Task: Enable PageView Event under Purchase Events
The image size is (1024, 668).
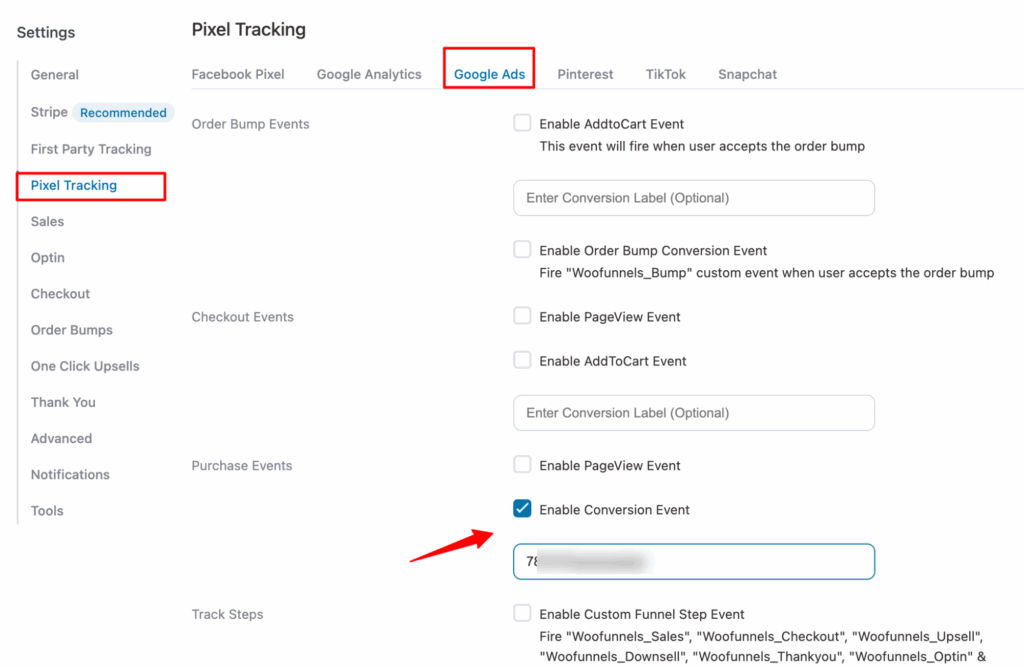Action: 521,464
